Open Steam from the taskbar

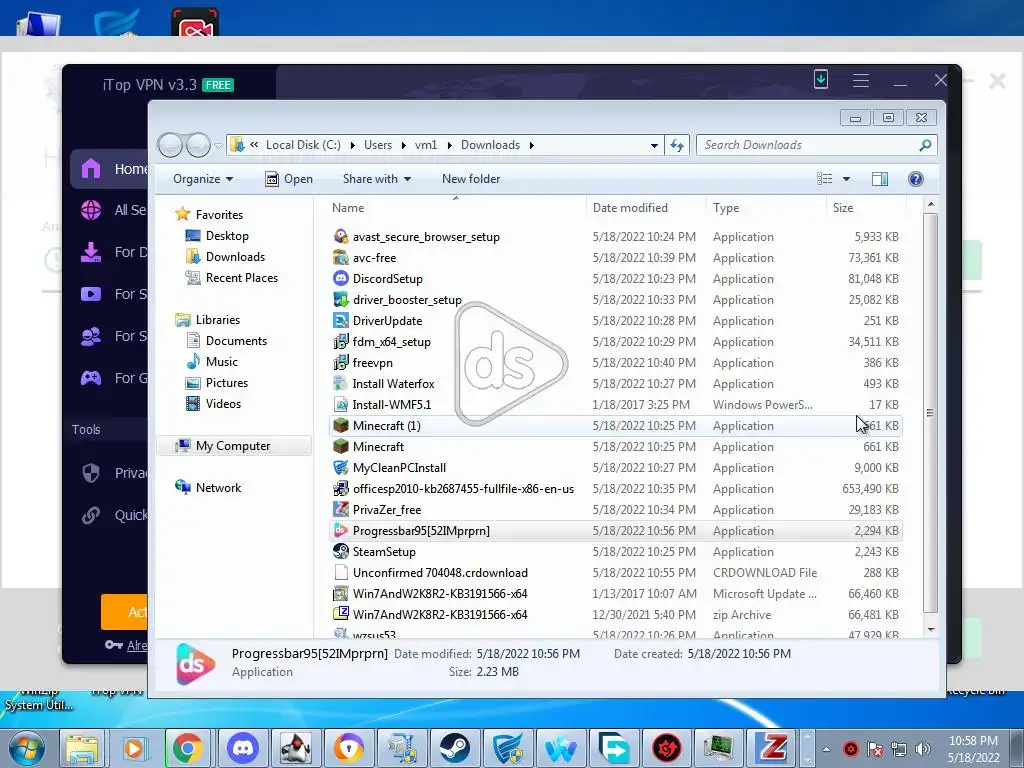tap(455, 748)
